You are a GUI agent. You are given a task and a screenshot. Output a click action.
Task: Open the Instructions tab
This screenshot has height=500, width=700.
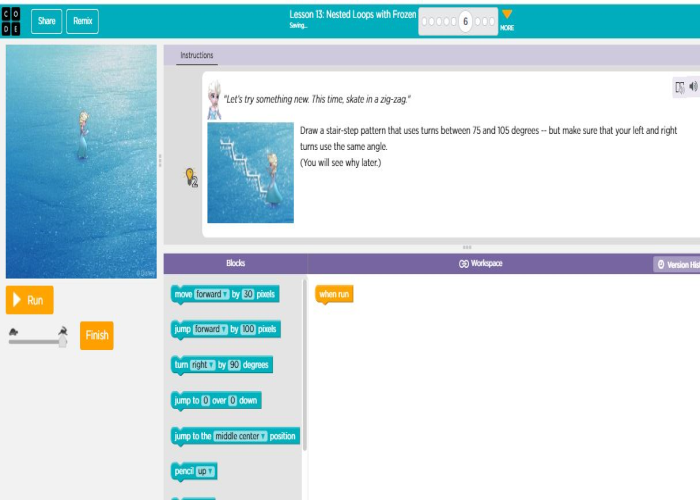pyautogui.click(x=196, y=56)
